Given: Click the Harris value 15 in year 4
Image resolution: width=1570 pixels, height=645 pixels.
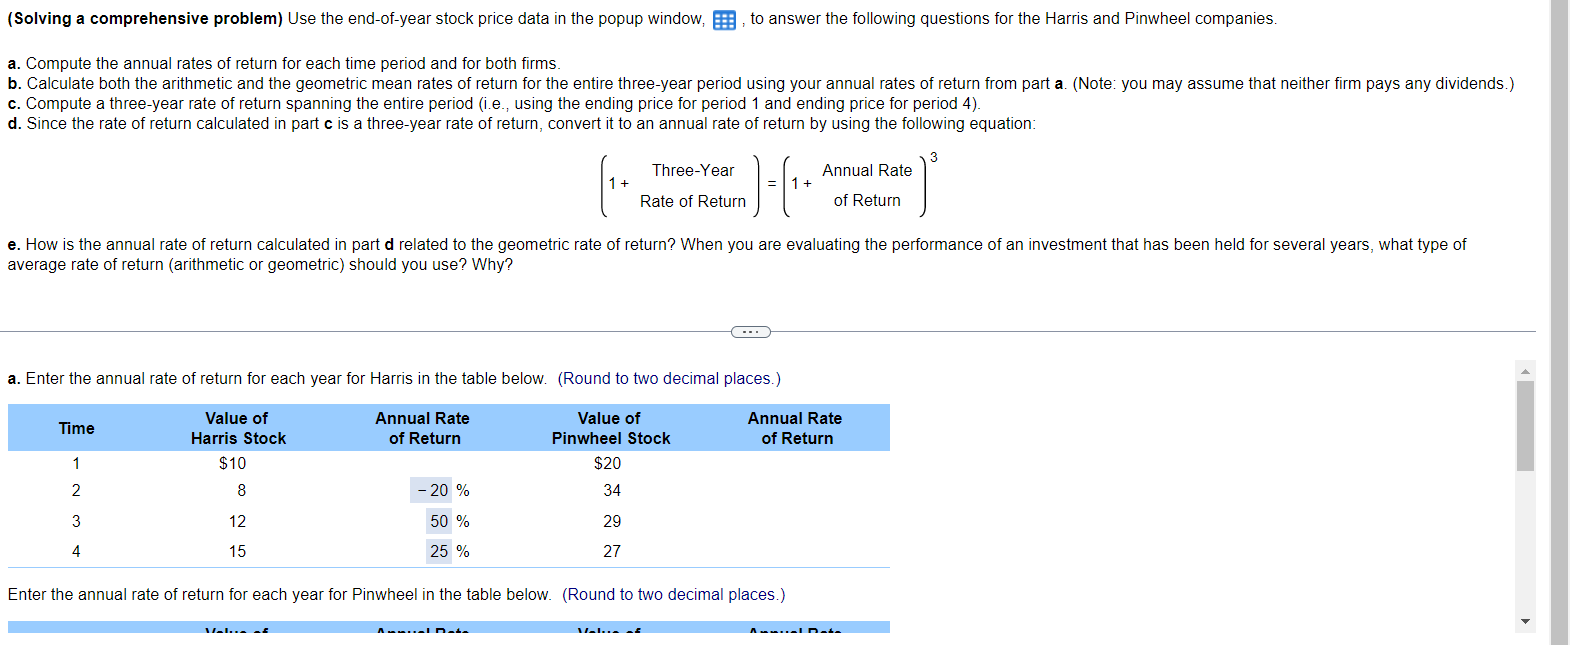Looking at the screenshot, I should (x=237, y=551).
